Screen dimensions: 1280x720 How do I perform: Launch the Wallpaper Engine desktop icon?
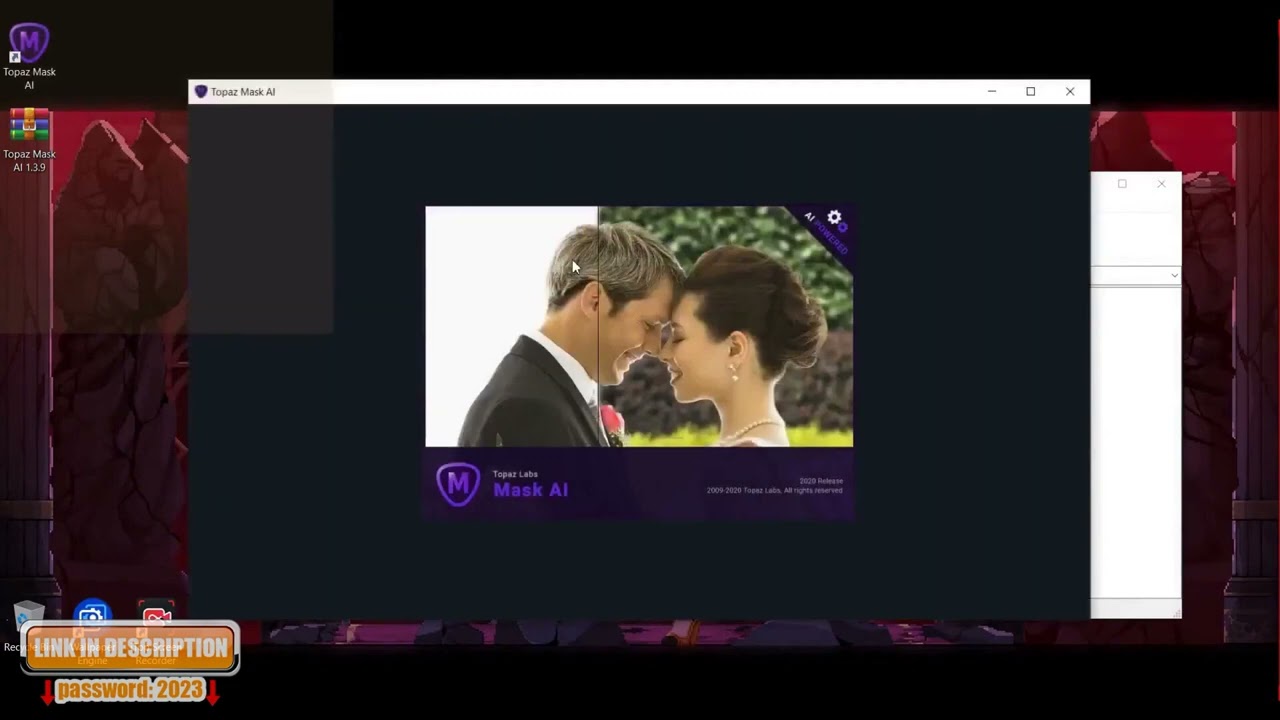click(92, 615)
